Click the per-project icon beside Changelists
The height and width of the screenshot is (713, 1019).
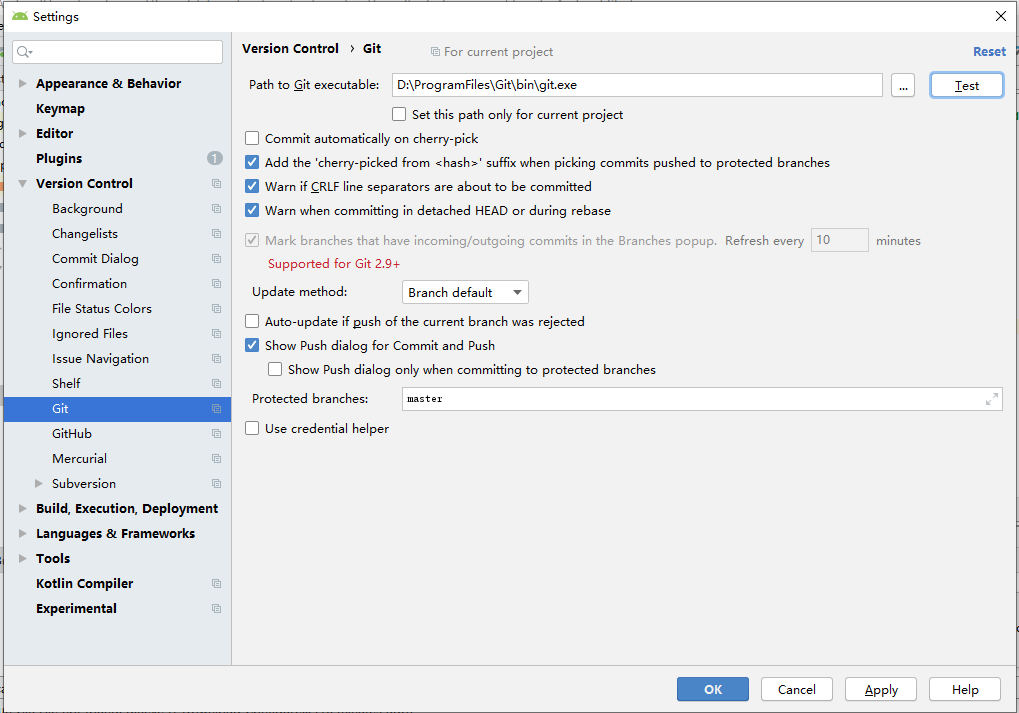(x=216, y=234)
